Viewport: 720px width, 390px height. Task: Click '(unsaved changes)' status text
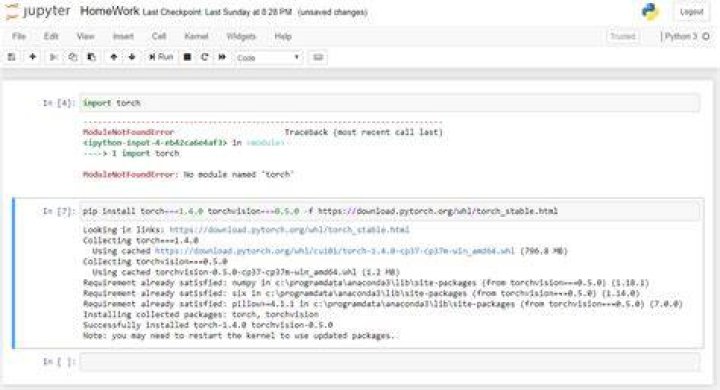tap(333, 12)
